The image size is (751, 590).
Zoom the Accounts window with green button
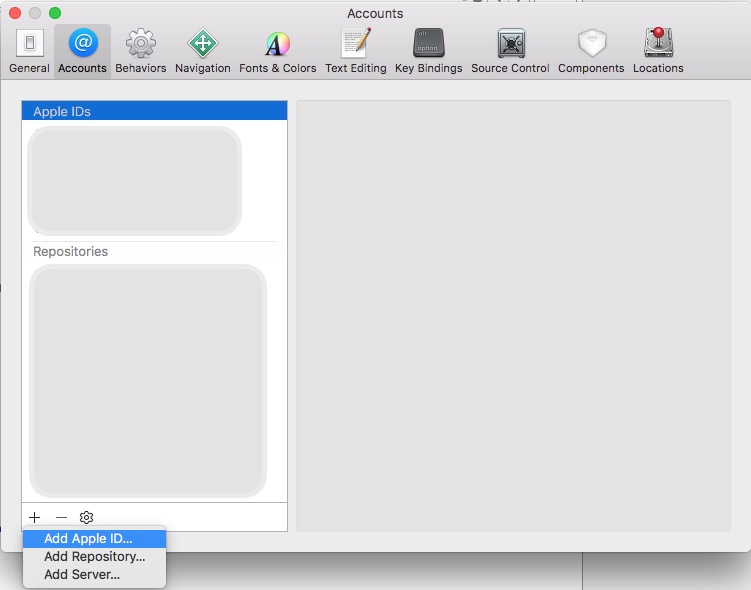click(x=55, y=13)
